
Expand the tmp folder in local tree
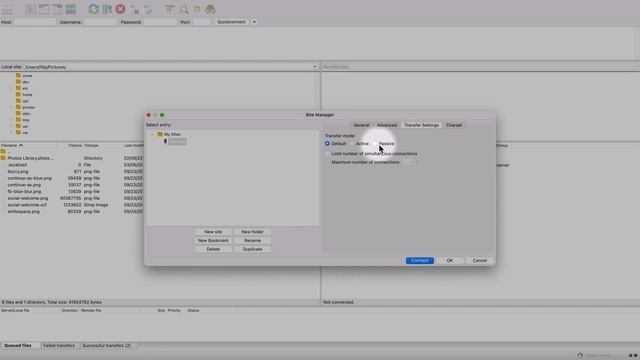click(x=11, y=120)
